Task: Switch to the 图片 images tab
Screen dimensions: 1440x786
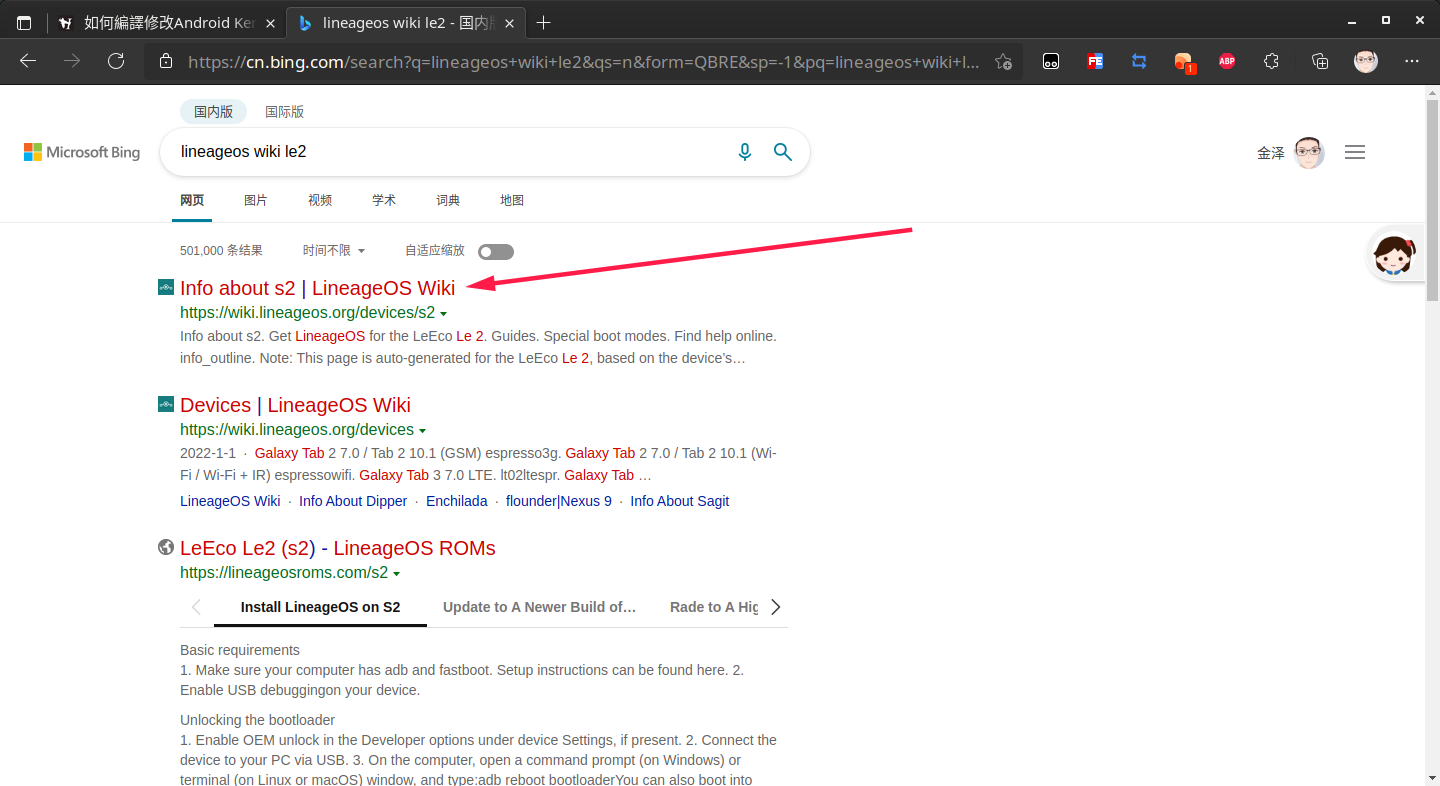Action: click(x=256, y=201)
